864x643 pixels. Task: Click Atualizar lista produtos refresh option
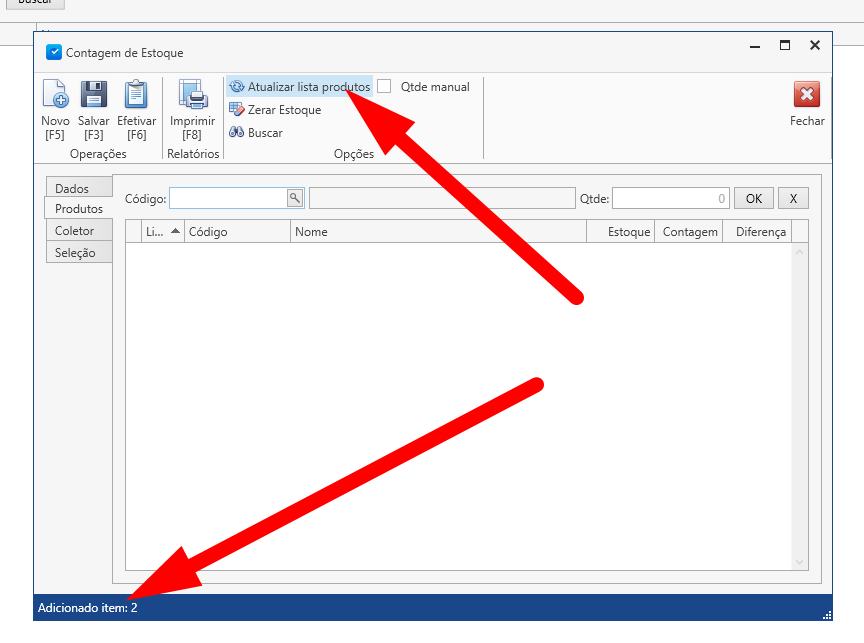pyautogui.click(x=300, y=87)
